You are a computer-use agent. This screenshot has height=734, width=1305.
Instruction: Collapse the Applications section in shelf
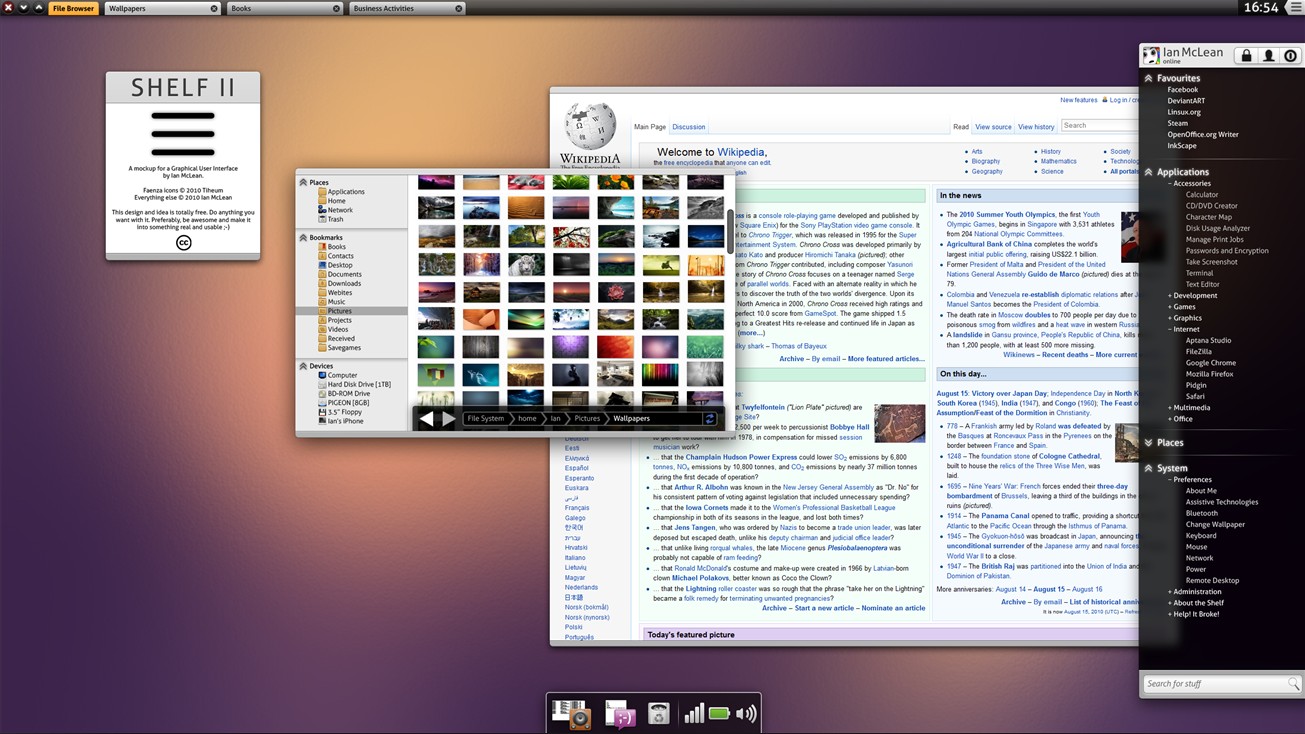point(1149,172)
